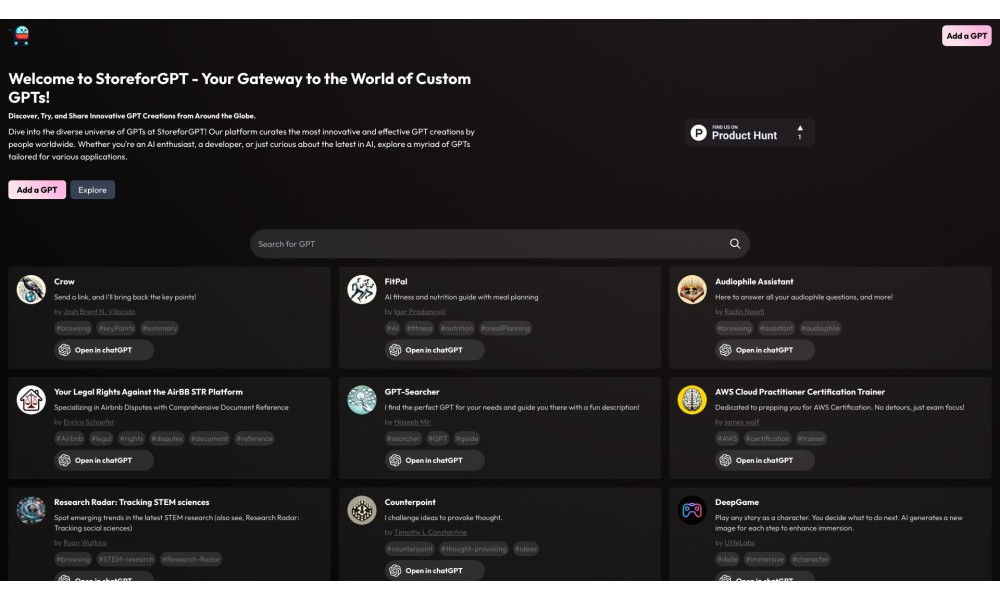
Task: Click the #character tag on DeepGame
Action: coord(810,559)
